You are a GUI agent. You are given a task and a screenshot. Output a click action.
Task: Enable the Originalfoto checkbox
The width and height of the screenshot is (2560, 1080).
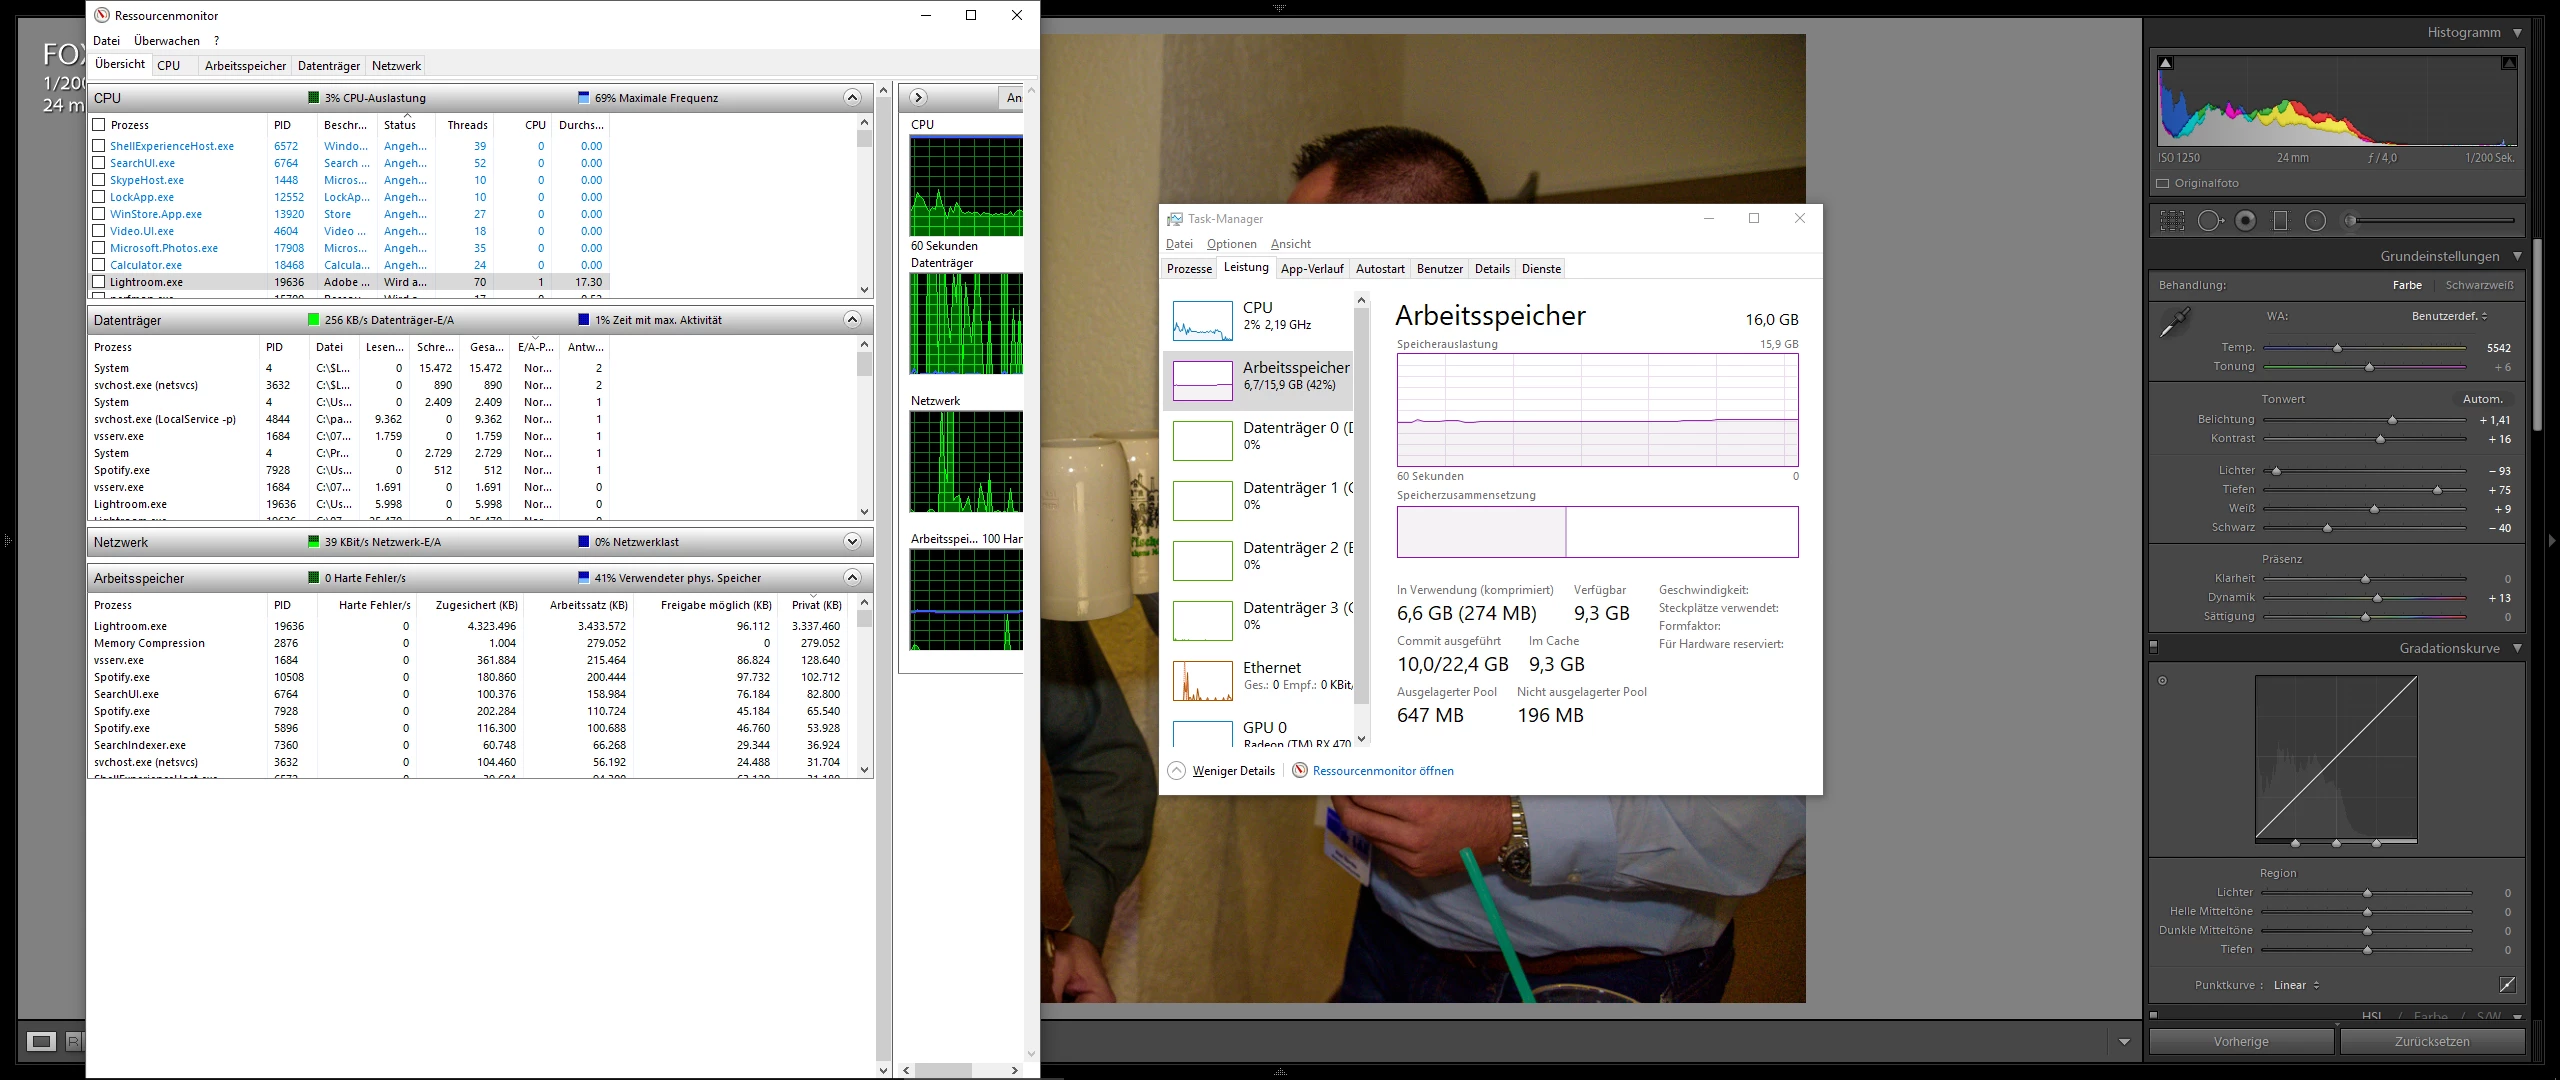(2163, 184)
